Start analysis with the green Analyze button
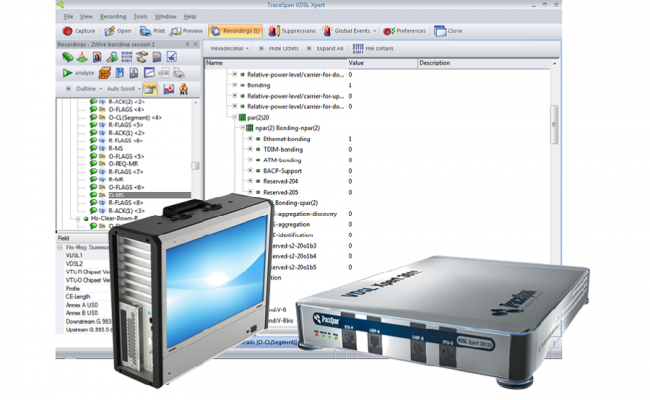650x400 pixels. click(x=79, y=73)
